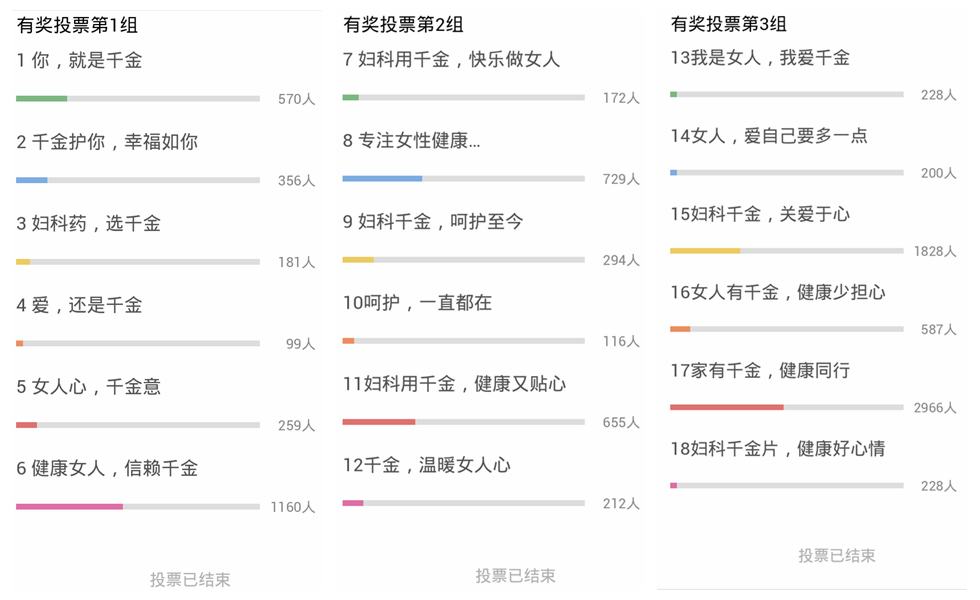This screenshot has width=980, height=600.
Task: Select option 13 我是女人，我爱千金
Action: 760,59
